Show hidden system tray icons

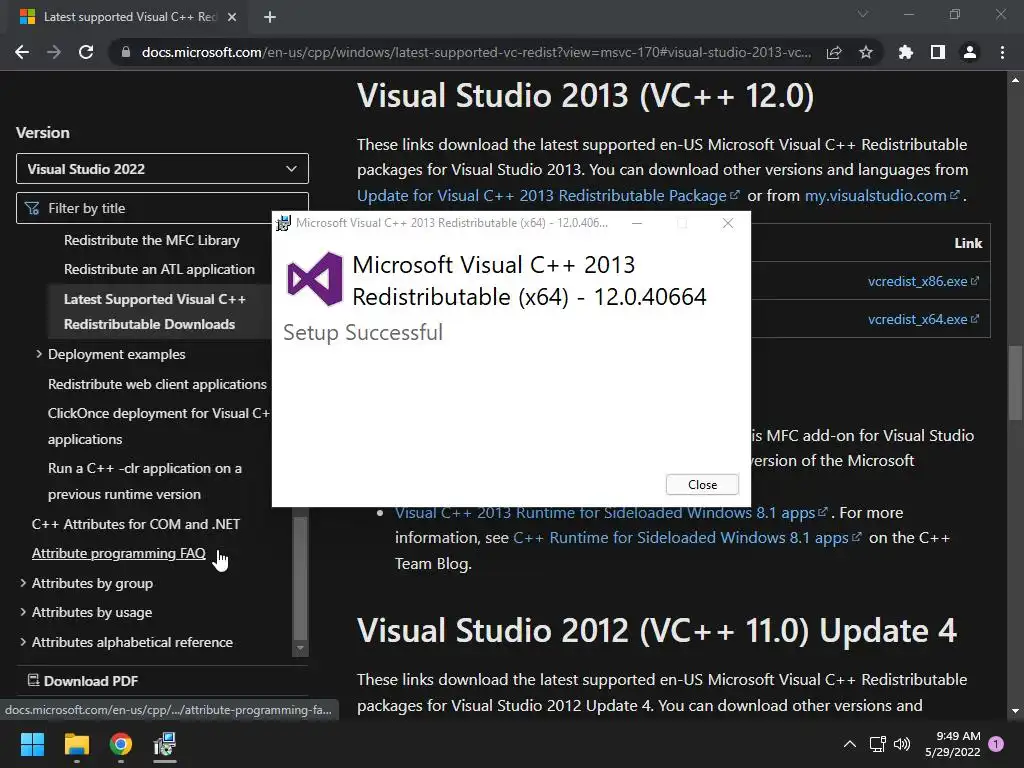850,744
